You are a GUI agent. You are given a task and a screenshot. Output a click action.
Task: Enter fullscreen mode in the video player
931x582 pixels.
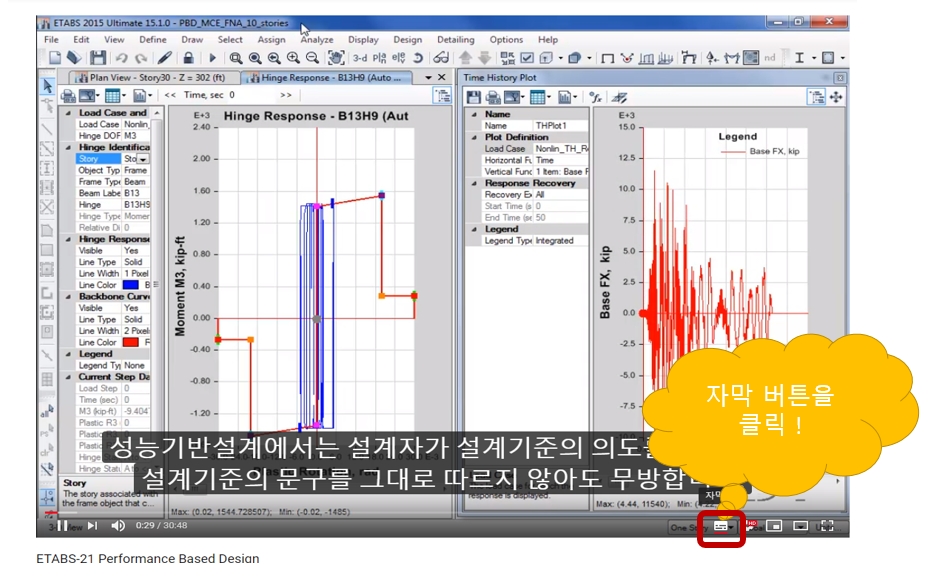click(x=827, y=526)
